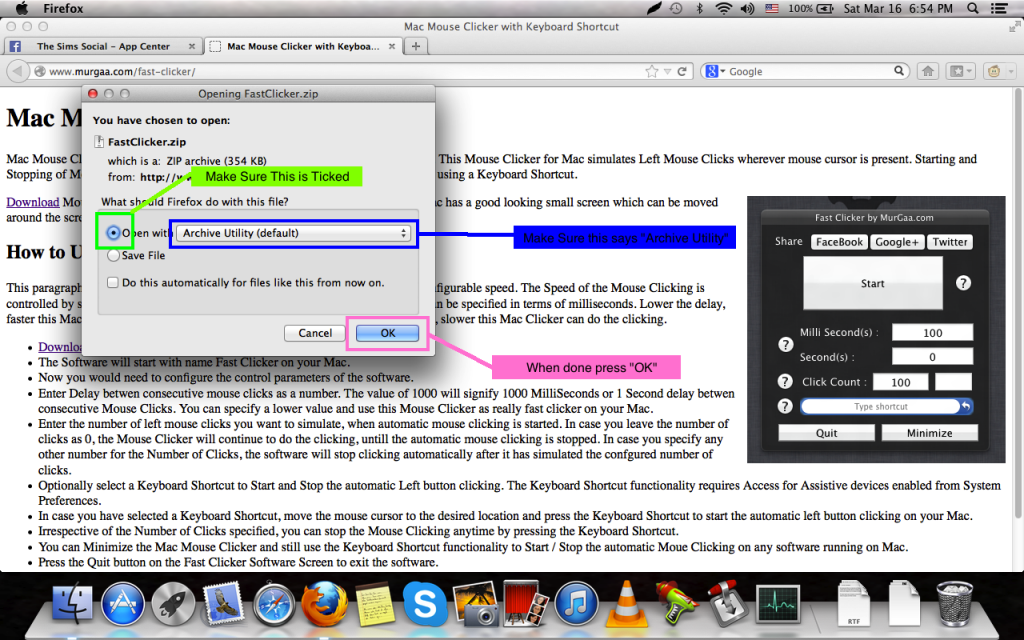
Task: Launch Skype from the Dock
Action: (424, 603)
